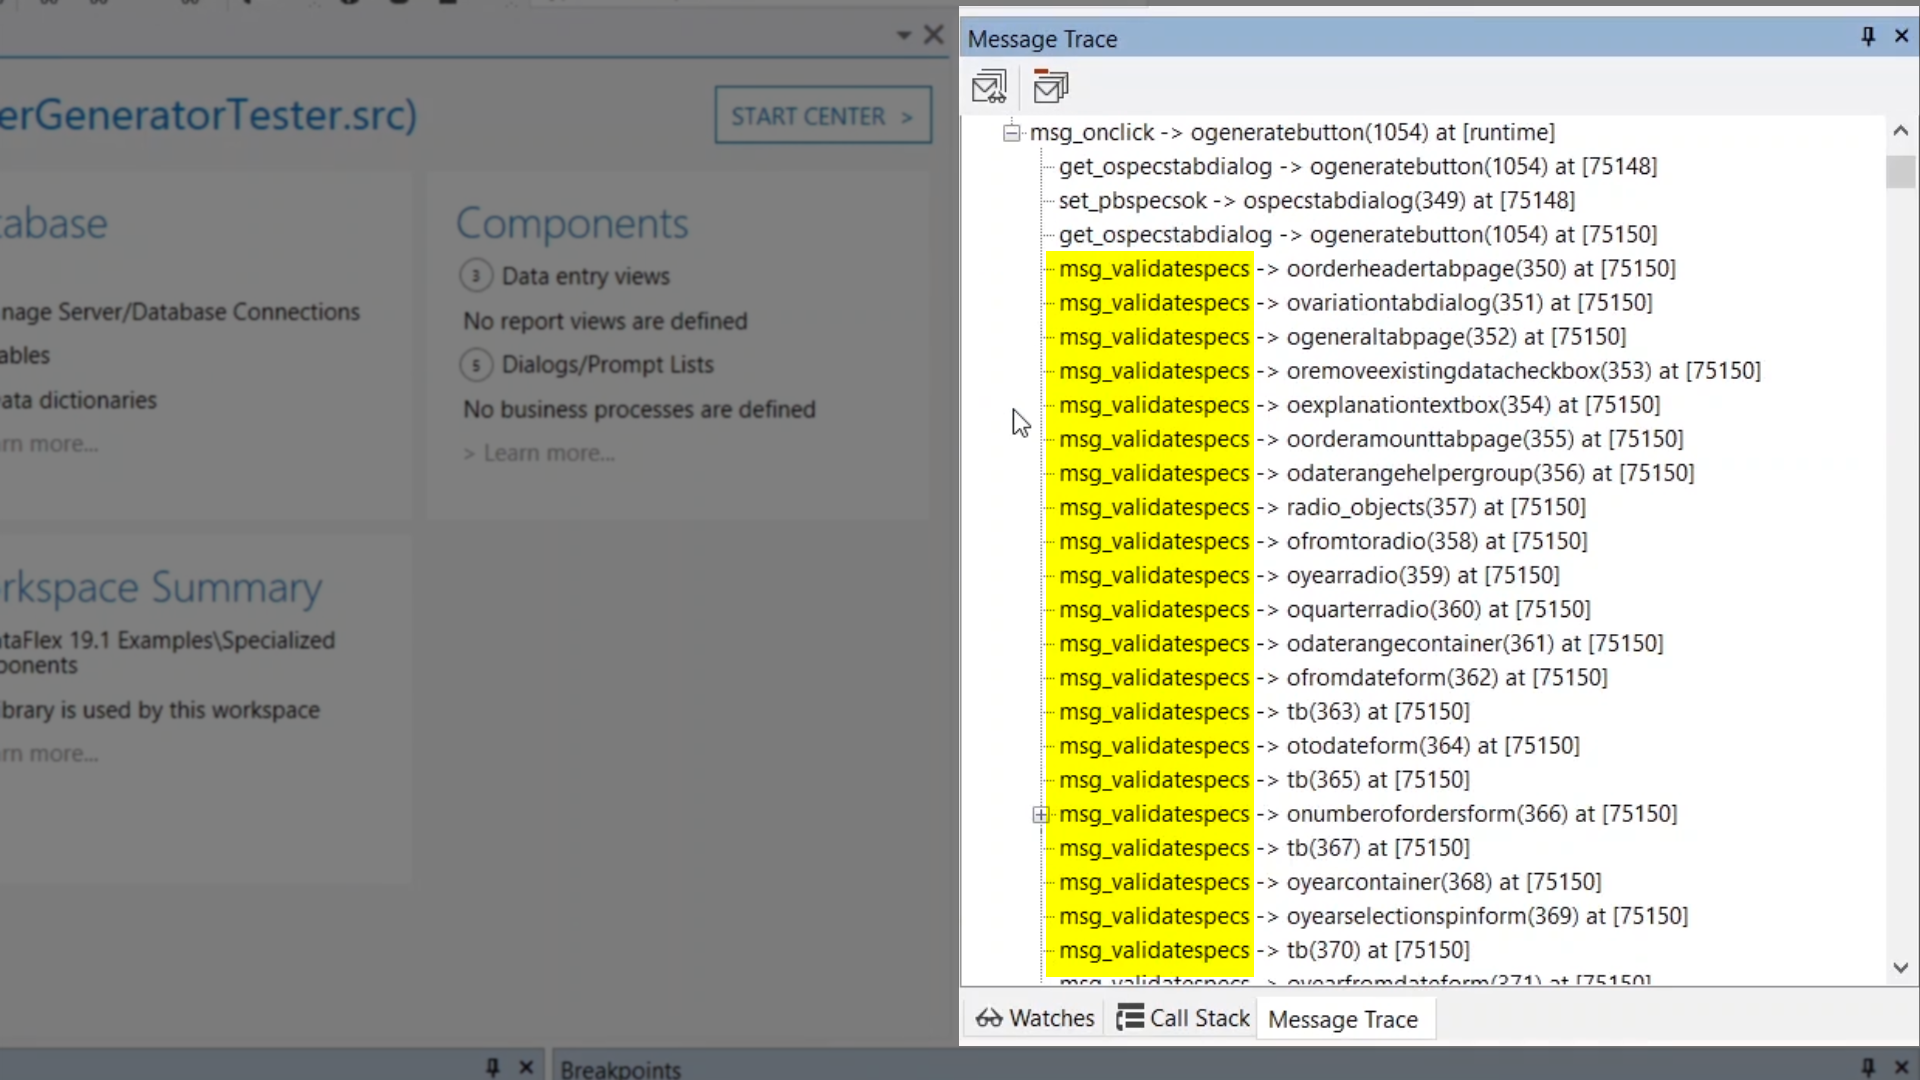Open Data entry views link

point(585,276)
